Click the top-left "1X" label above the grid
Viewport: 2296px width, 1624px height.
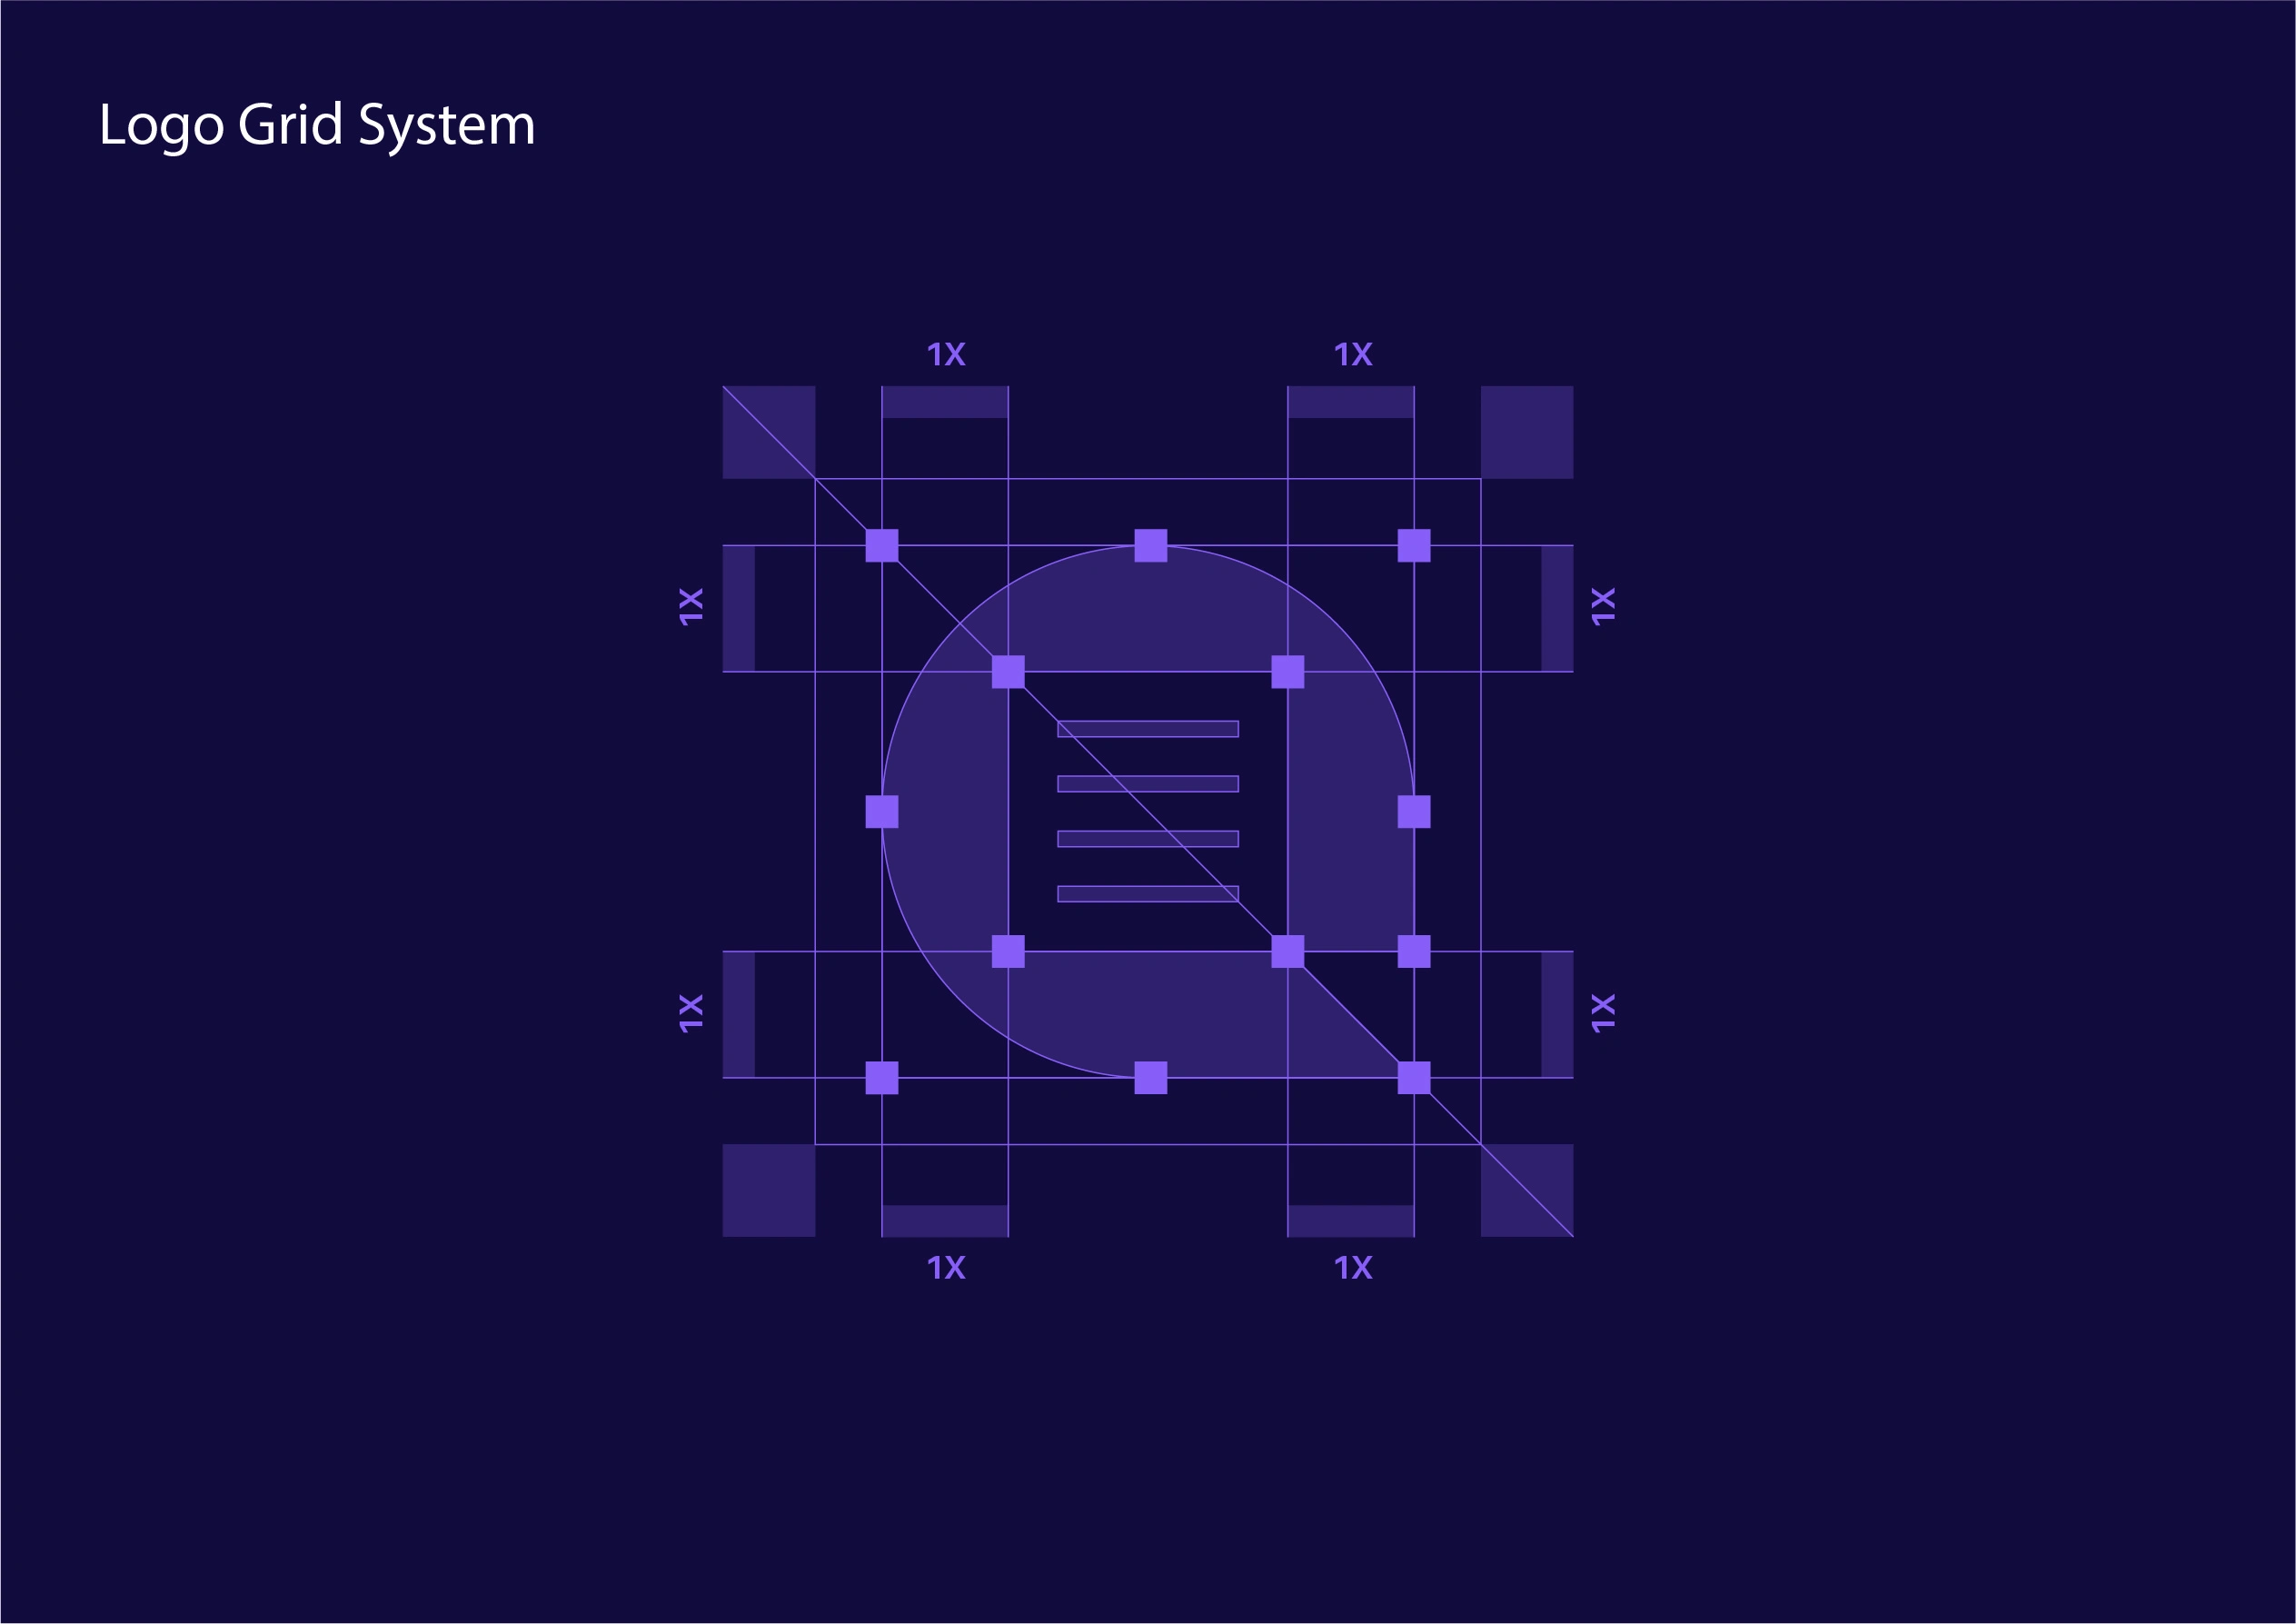click(946, 354)
